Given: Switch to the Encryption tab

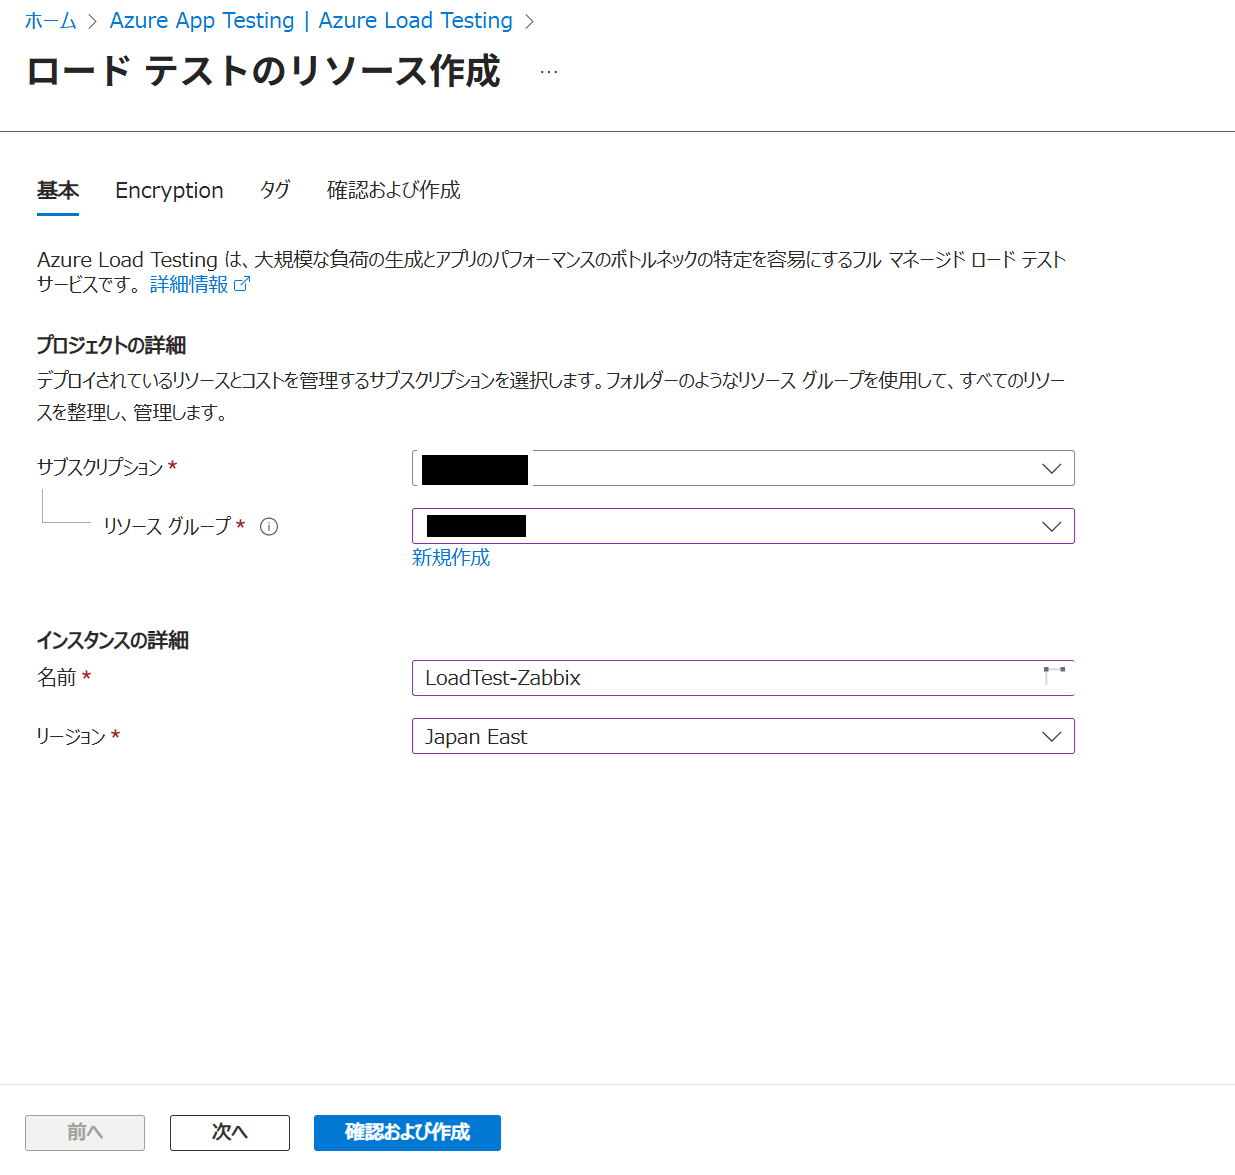Looking at the screenshot, I should coord(169,190).
